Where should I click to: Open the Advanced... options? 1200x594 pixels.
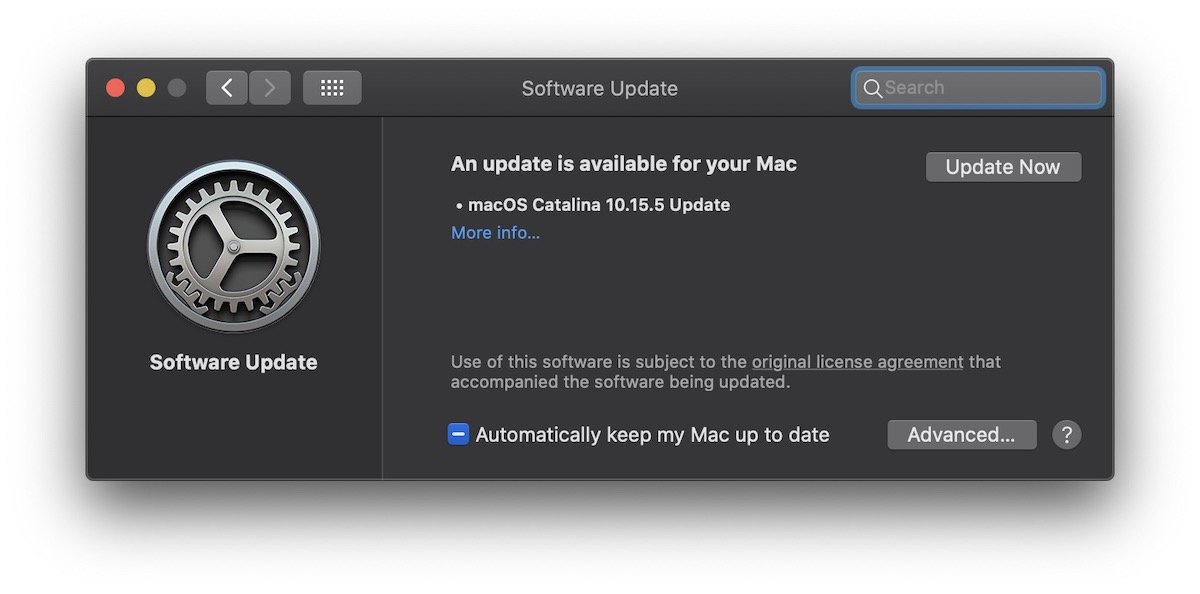click(x=961, y=435)
